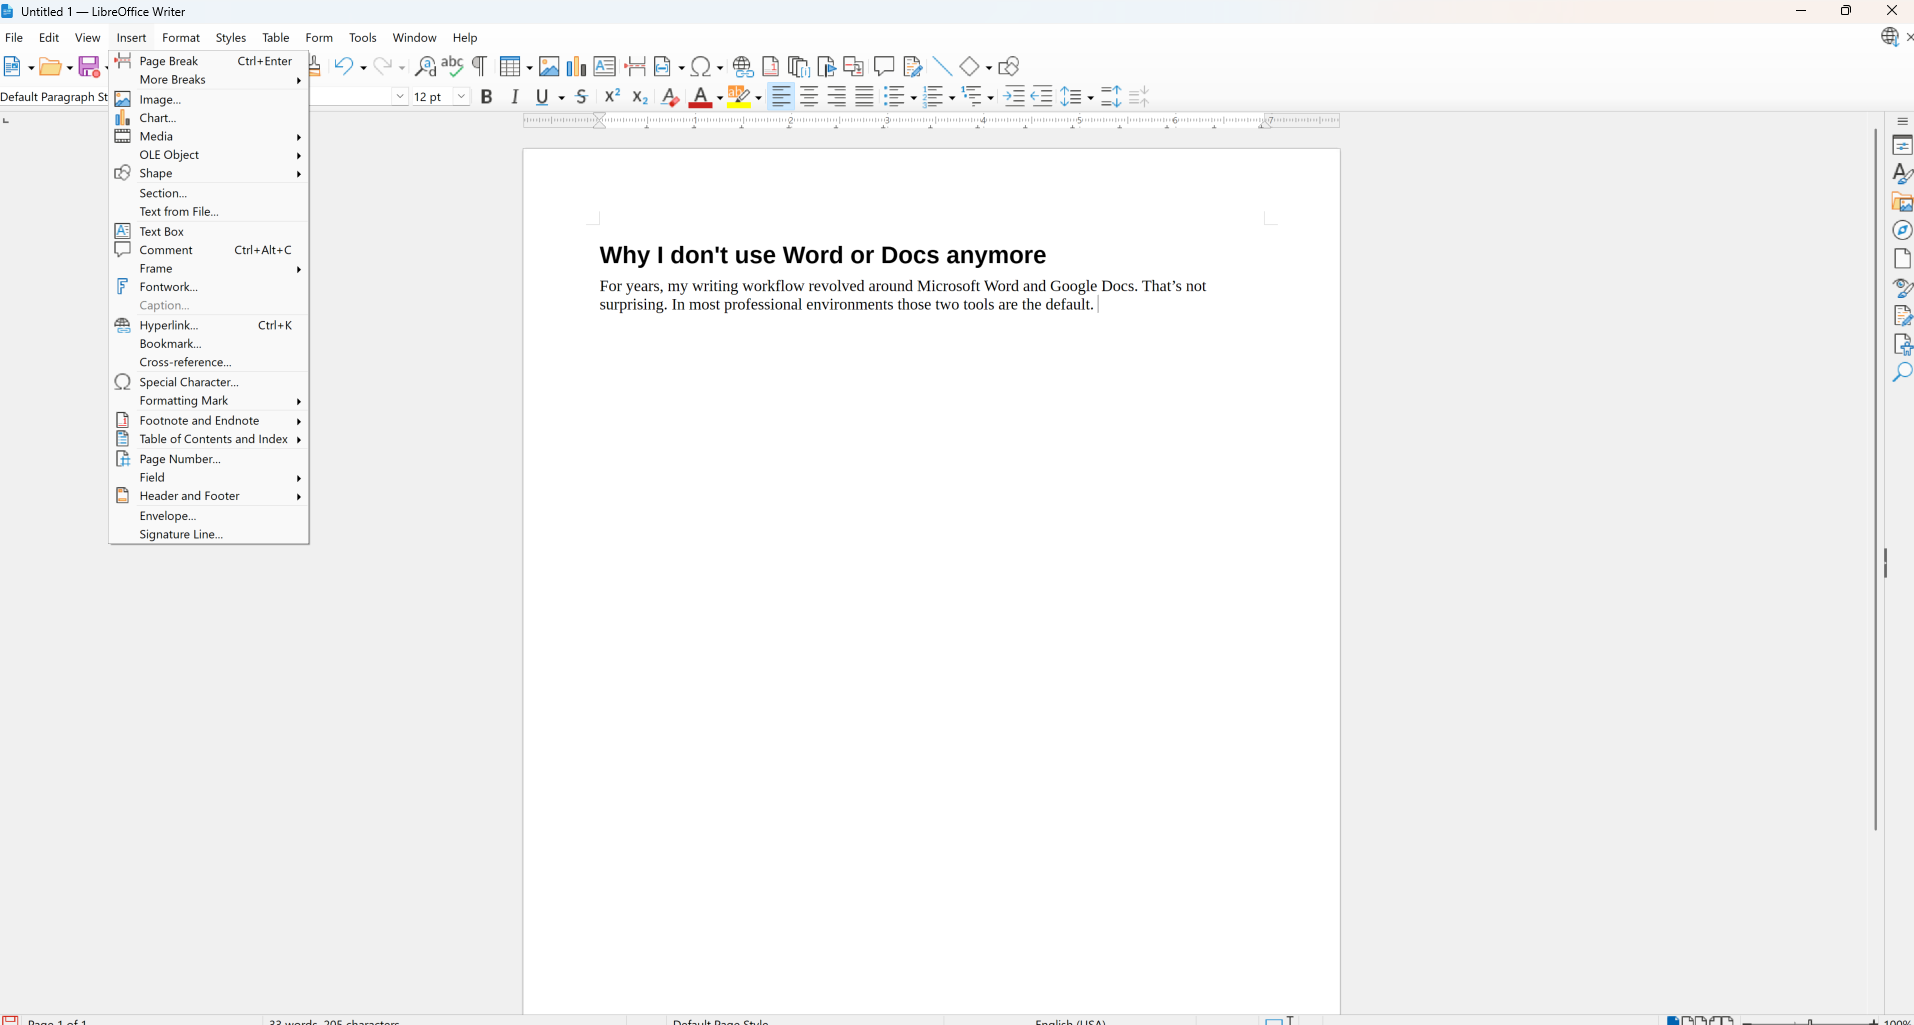The image size is (1914, 1025).
Task: Expand Header and Footer submenu
Action: [208, 496]
